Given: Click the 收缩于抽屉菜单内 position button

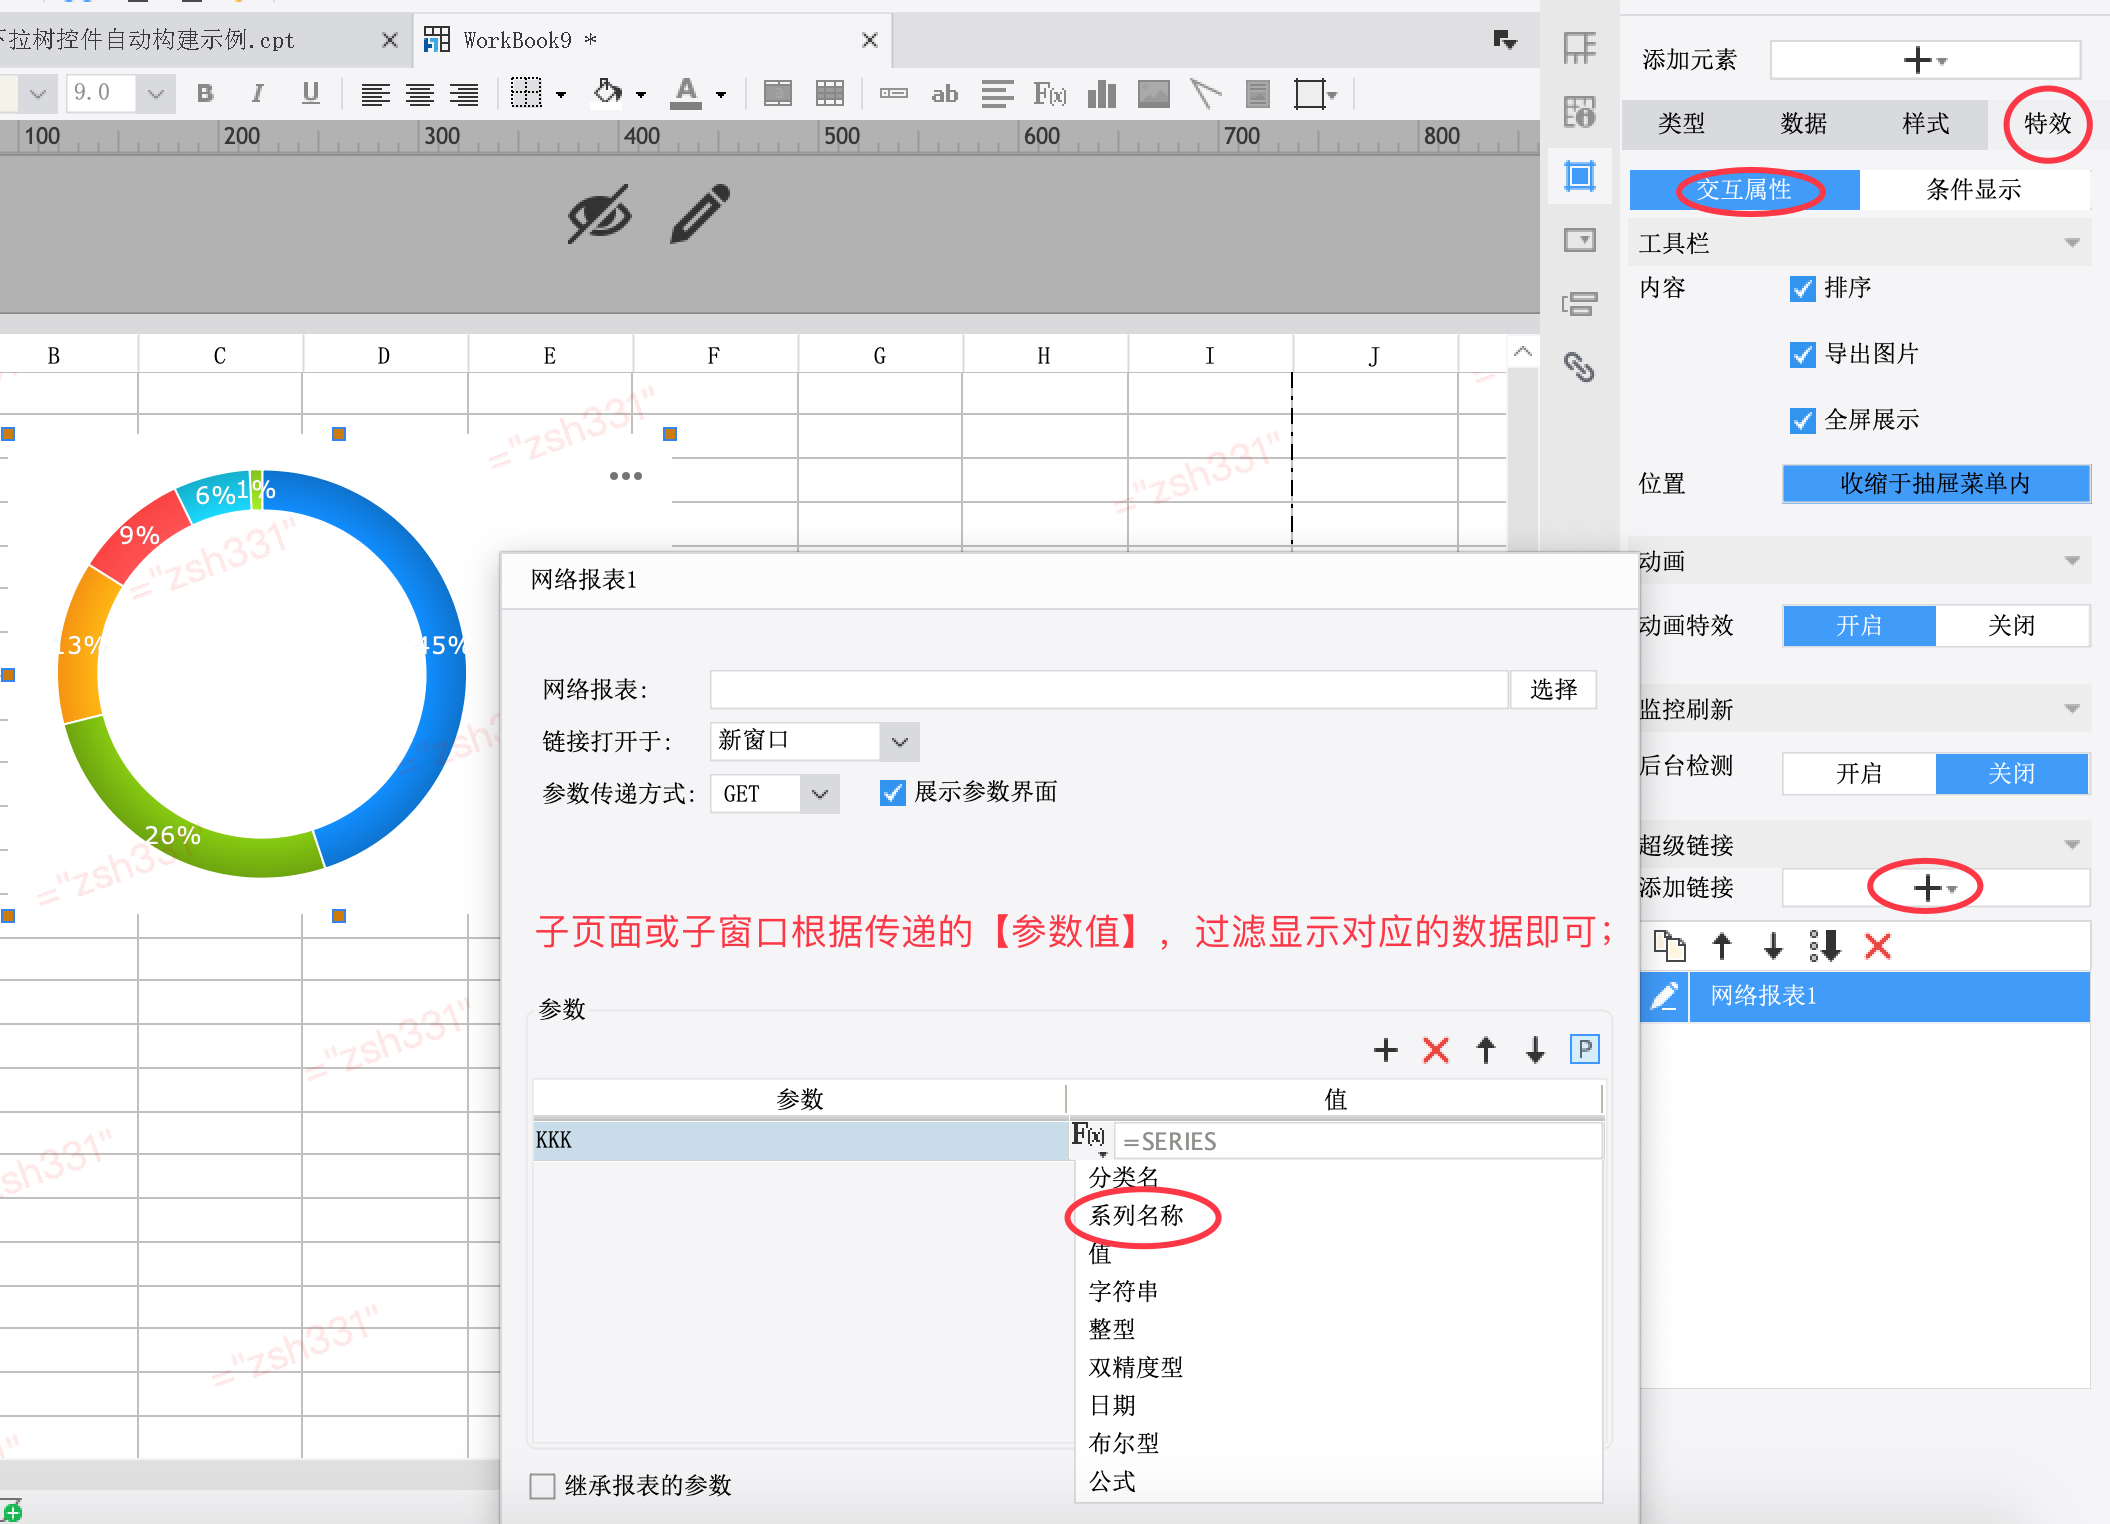Looking at the screenshot, I should coord(1936,484).
